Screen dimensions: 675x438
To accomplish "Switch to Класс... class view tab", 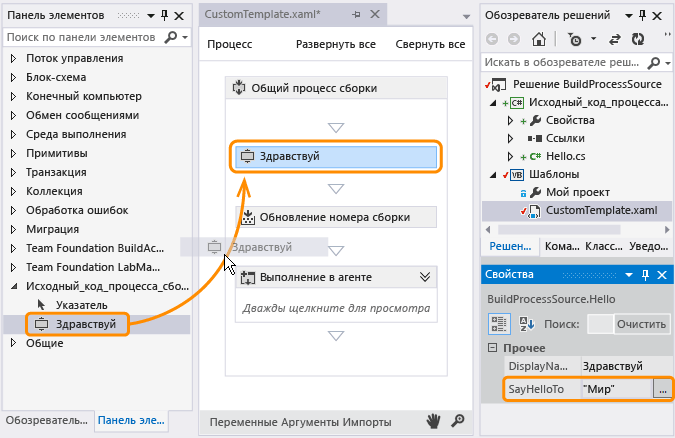I will (604, 246).
